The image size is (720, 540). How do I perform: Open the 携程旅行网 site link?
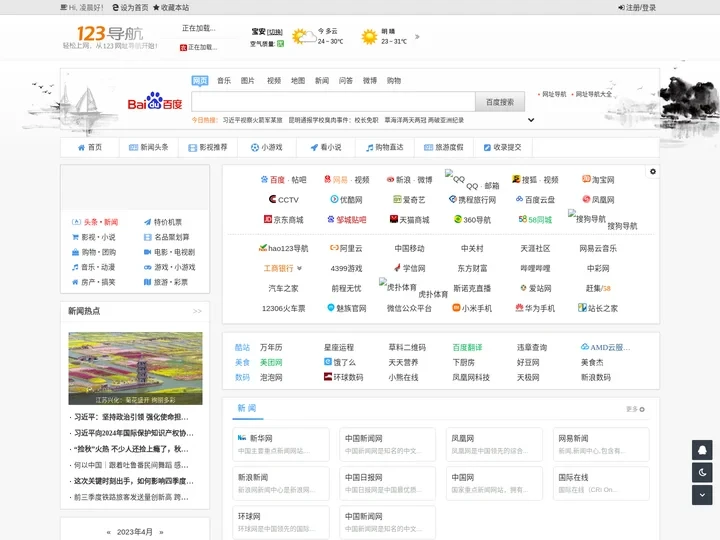click(x=472, y=200)
